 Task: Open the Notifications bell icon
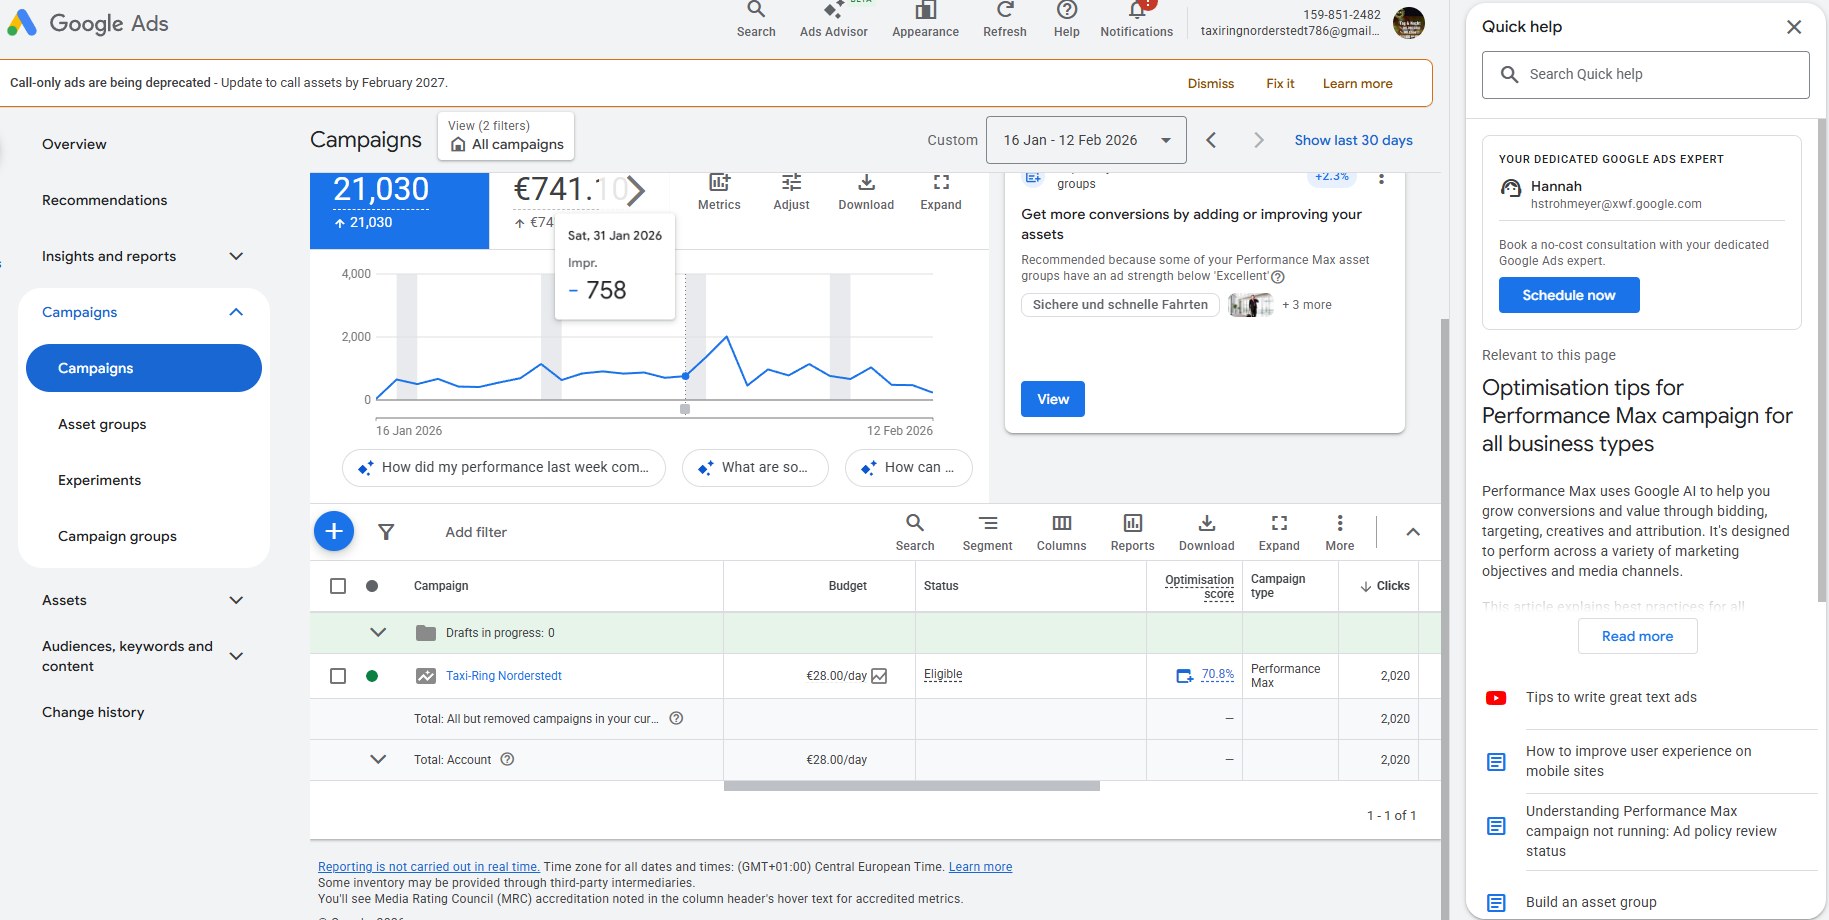coord(1136,11)
